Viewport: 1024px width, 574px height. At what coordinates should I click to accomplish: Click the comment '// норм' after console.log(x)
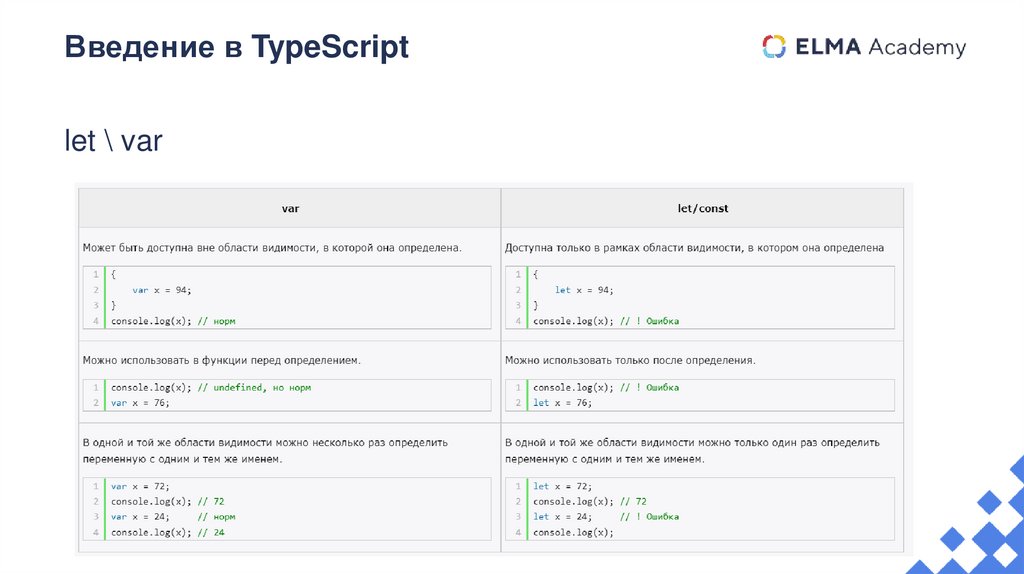coord(216,321)
